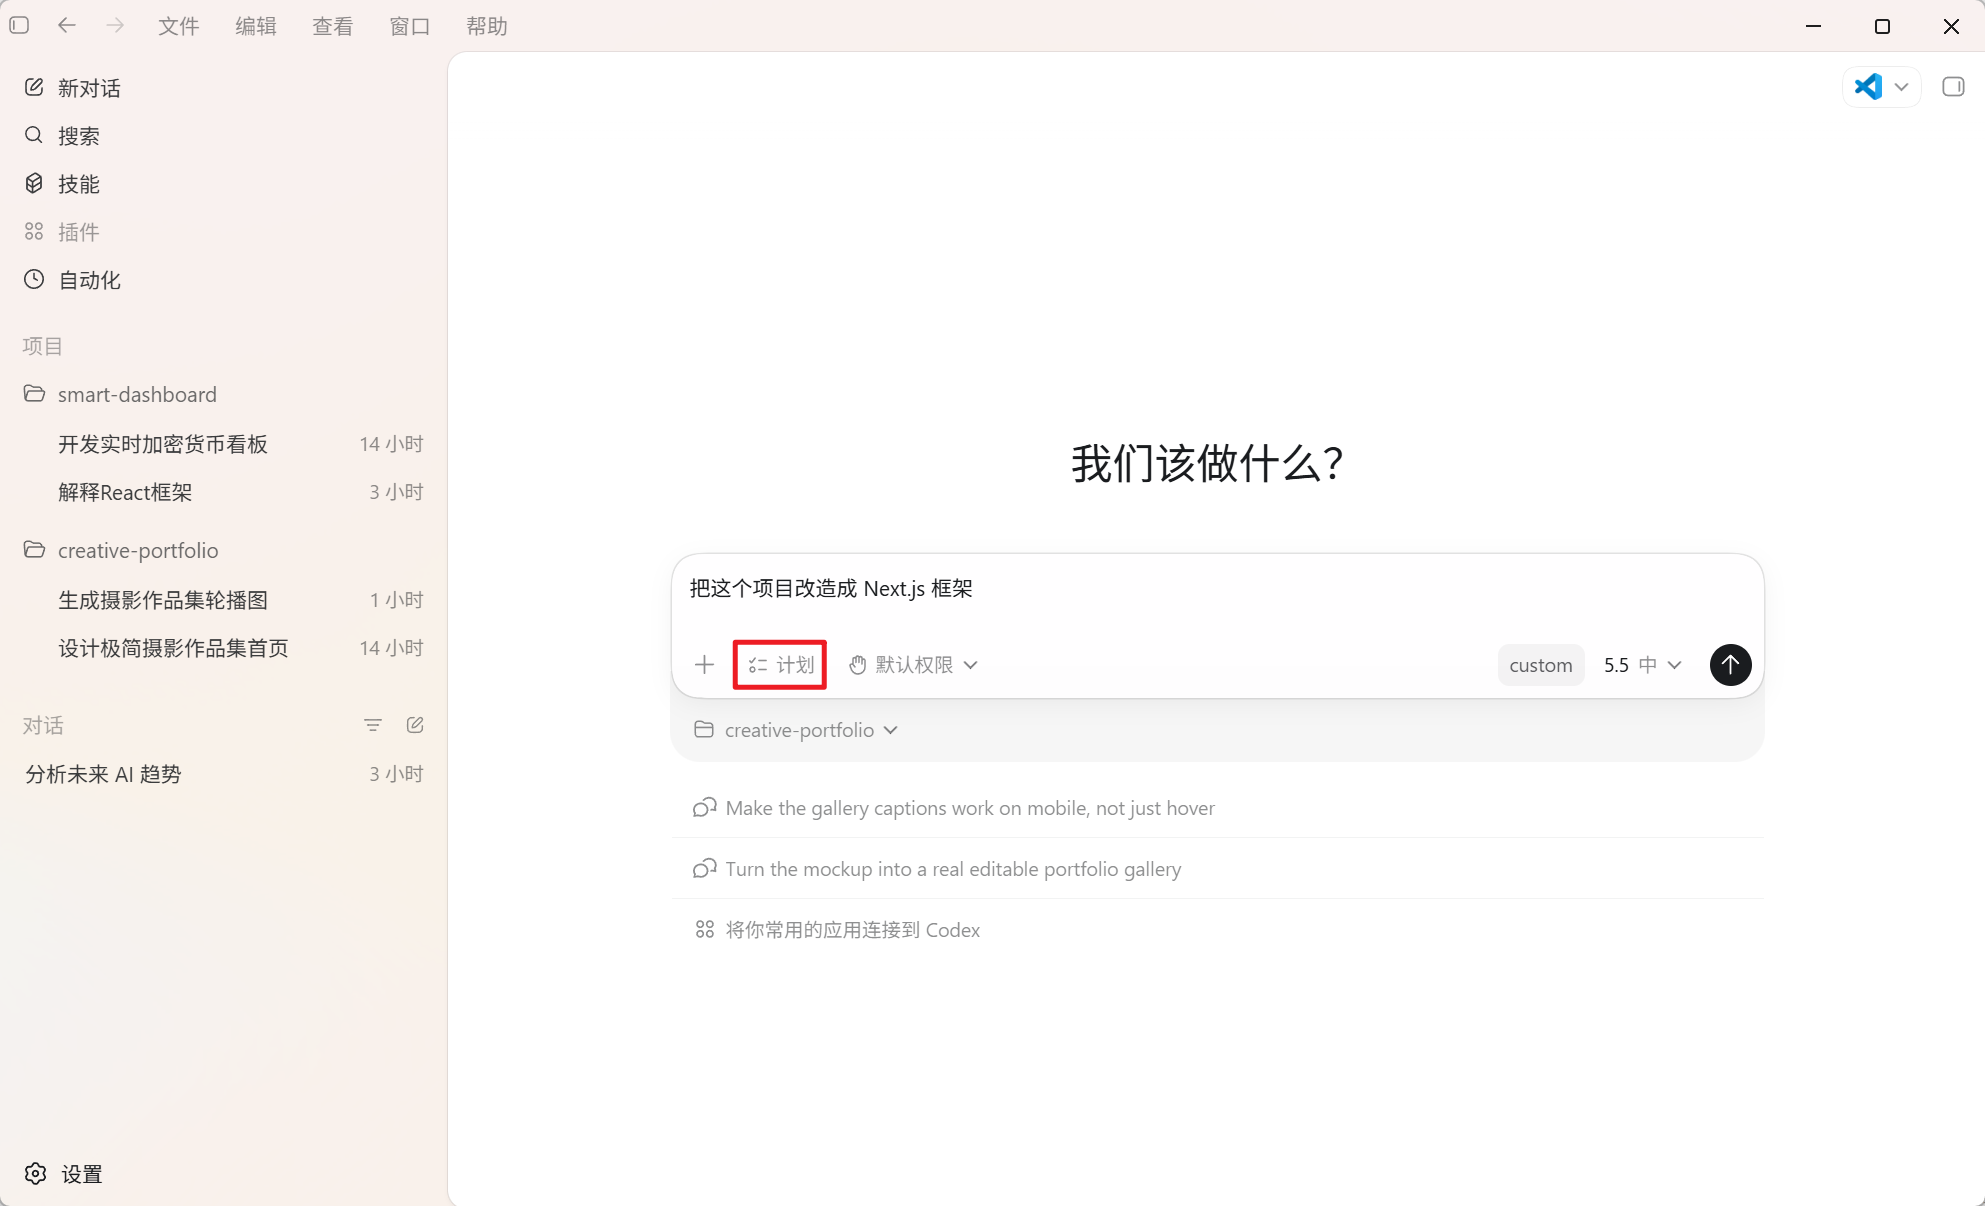Select suggestion about gallery captions on mobile
Screen dimensions: 1985x1206
(x=1217, y=808)
